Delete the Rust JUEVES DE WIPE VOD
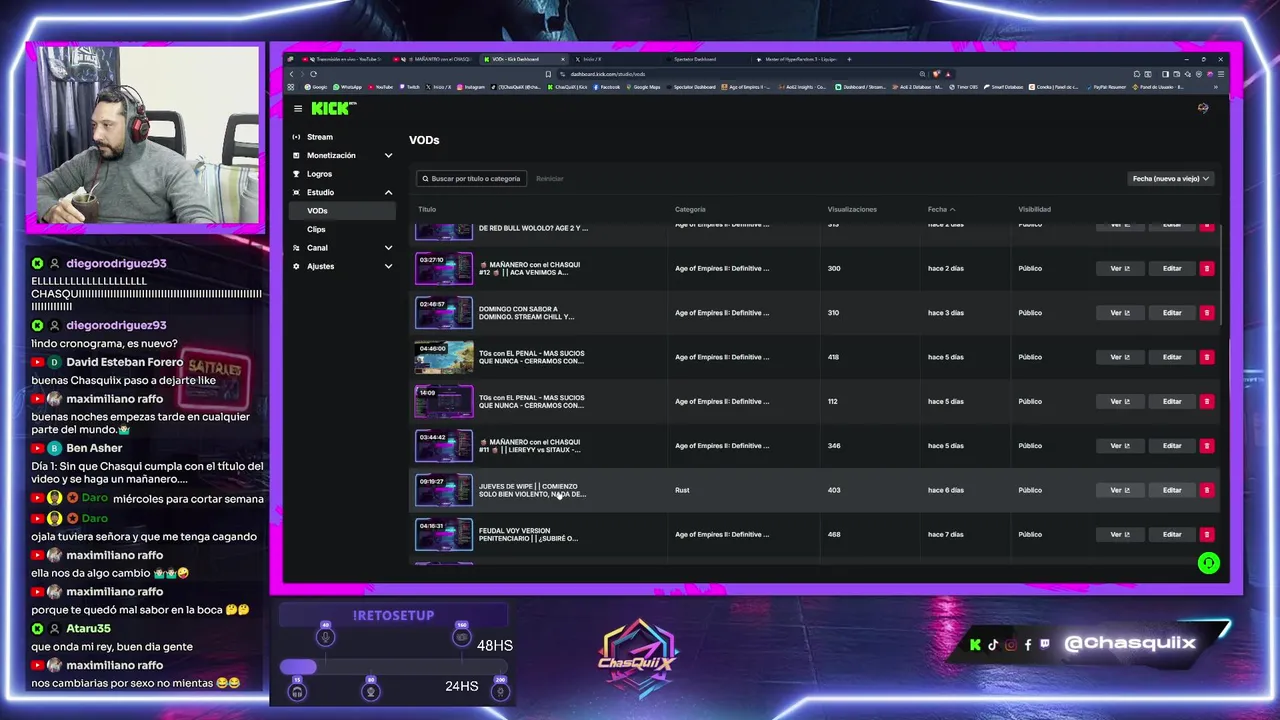The width and height of the screenshot is (1280, 720). click(1206, 490)
